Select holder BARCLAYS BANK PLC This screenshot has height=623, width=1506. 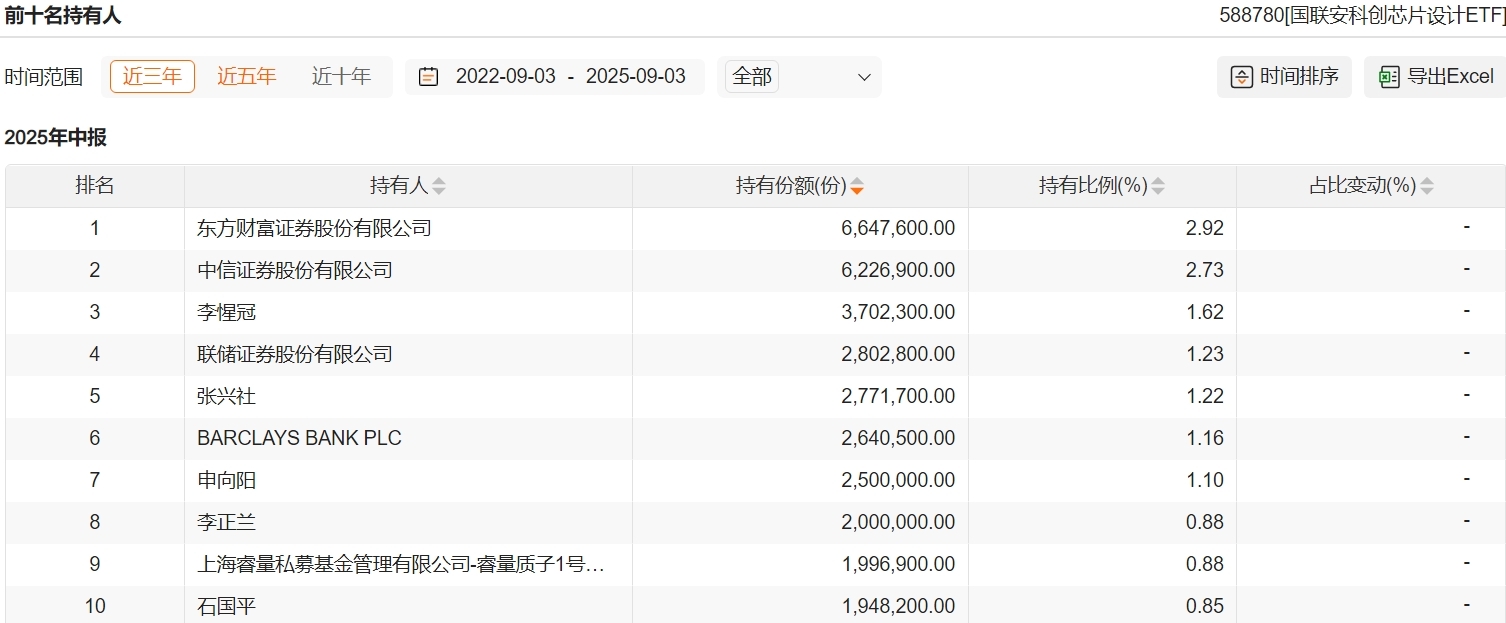pos(299,438)
